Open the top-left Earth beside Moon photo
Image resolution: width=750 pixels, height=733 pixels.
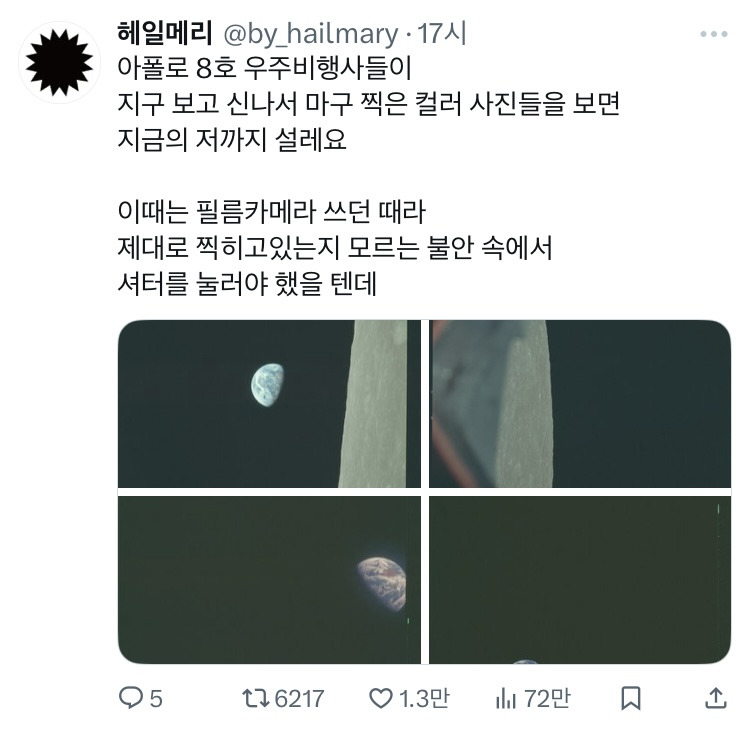pos(269,404)
